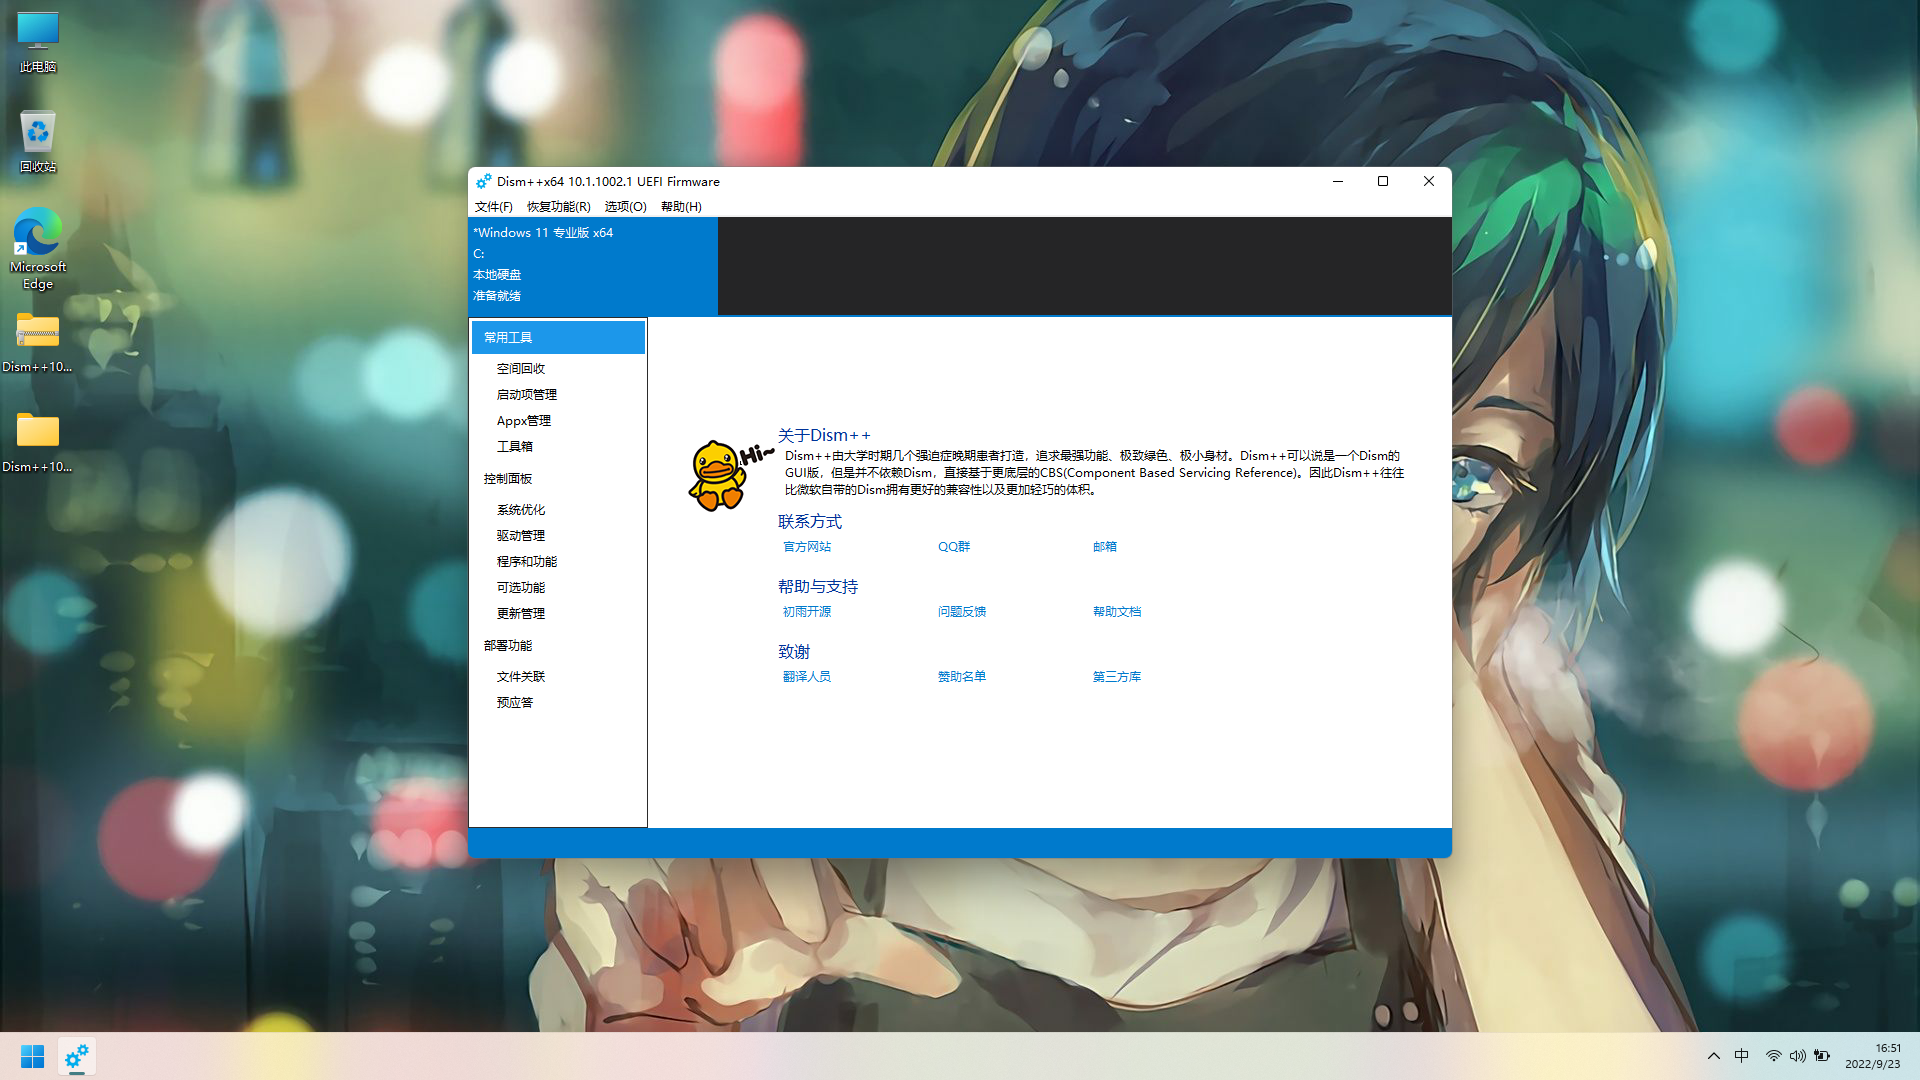Open 系统优化 in the control panel section
The height and width of the screenshot is (1080, 1920).
click(x=521, y=510)
